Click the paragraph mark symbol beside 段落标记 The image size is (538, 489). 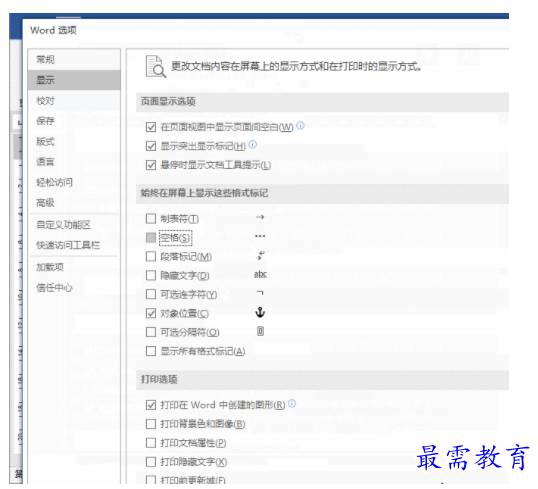coord(260,255)
